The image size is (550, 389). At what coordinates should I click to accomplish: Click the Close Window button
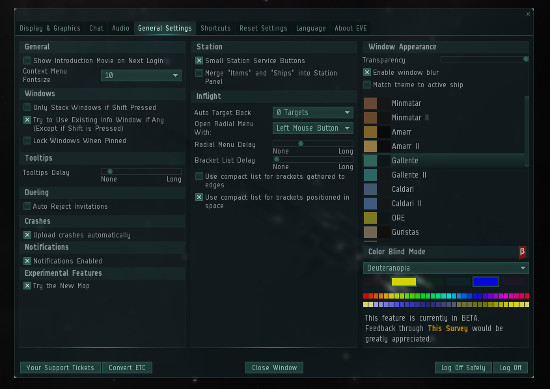click(274, 368)
